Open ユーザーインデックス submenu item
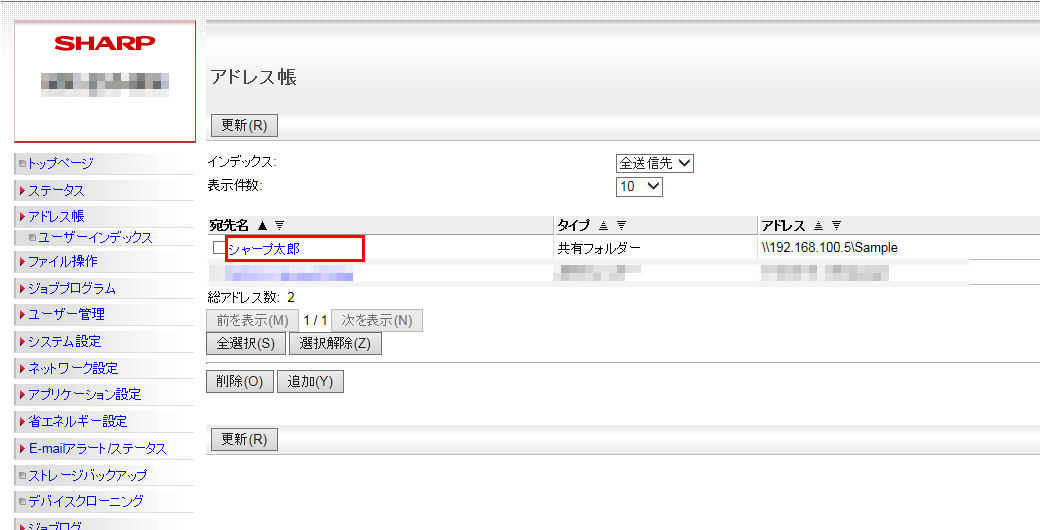This screenshot has width=1040, height=530. point(95,238)
